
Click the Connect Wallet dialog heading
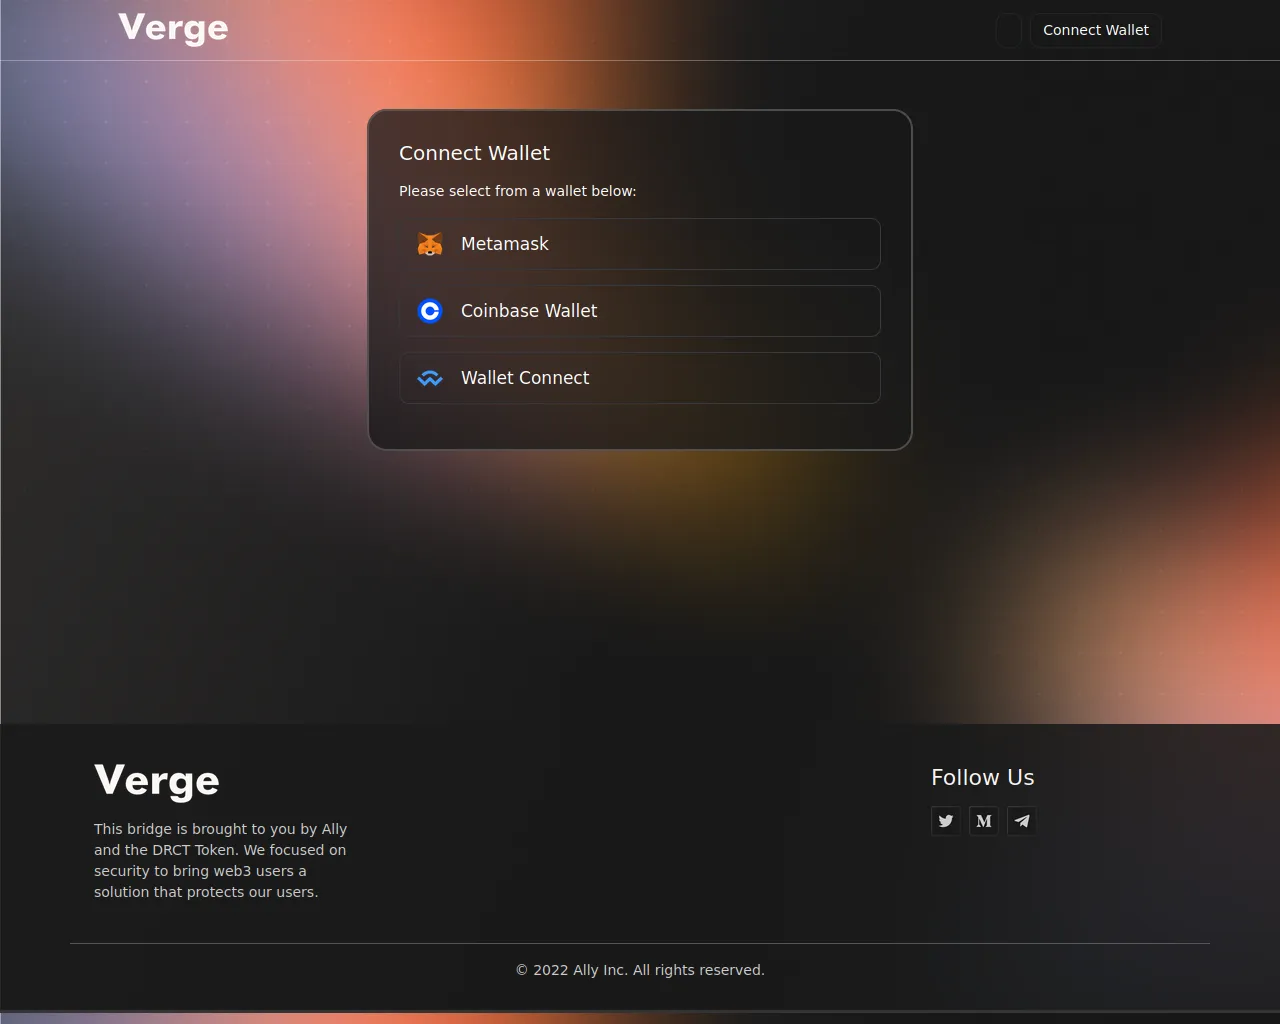point(474,153)
